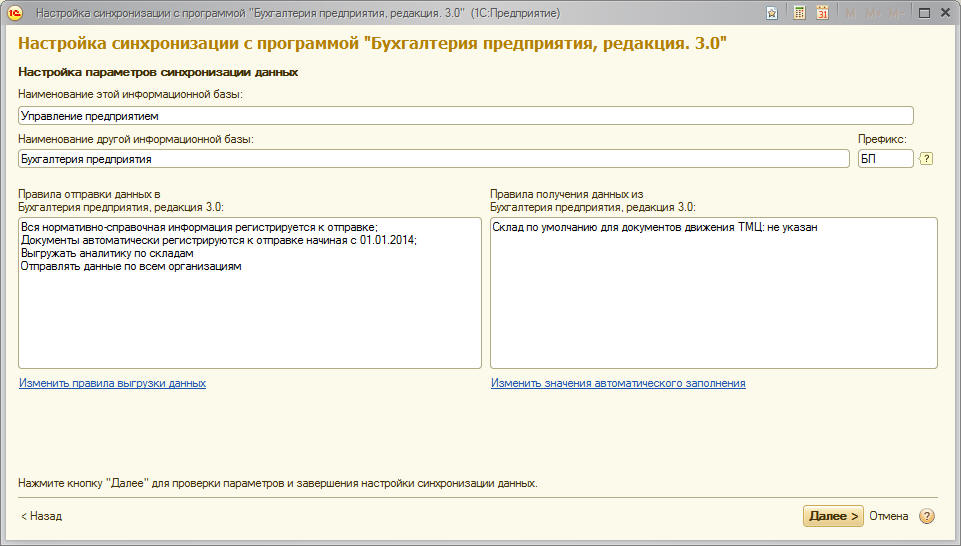This screenshot has width=961, height=546.
Task: Click the data sending rules text box
Action: click(x=249, y=293)
